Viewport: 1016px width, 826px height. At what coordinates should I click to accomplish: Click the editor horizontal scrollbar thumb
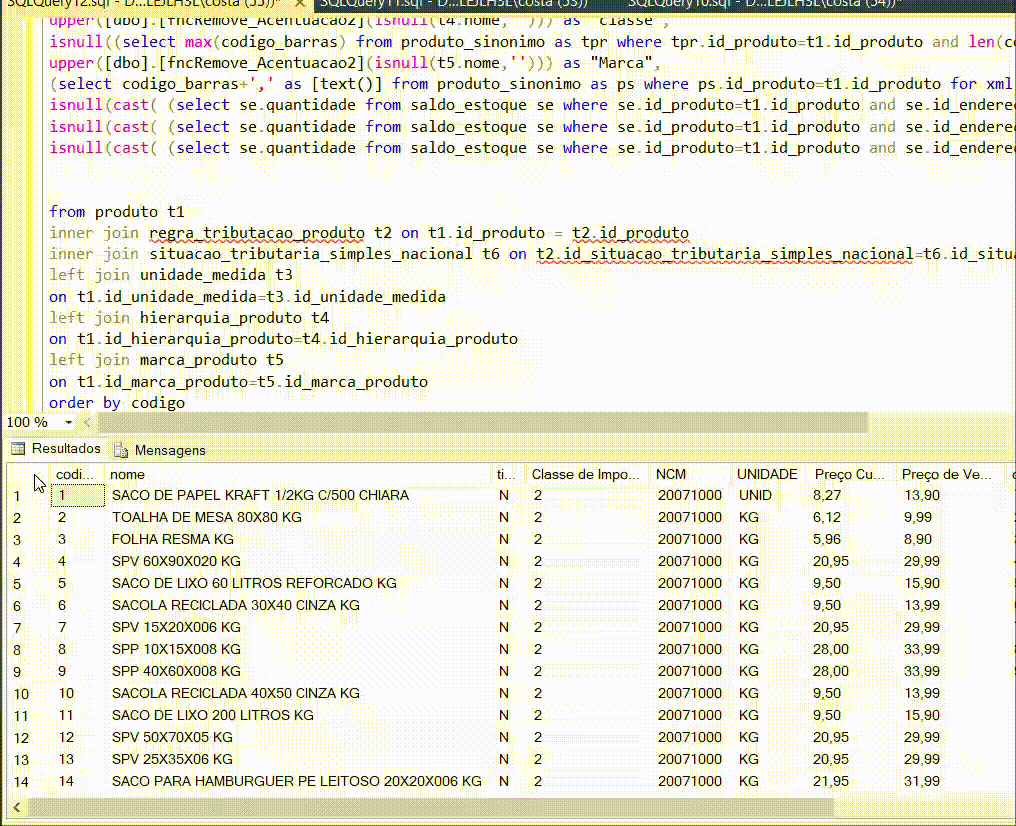pos(483,423)
